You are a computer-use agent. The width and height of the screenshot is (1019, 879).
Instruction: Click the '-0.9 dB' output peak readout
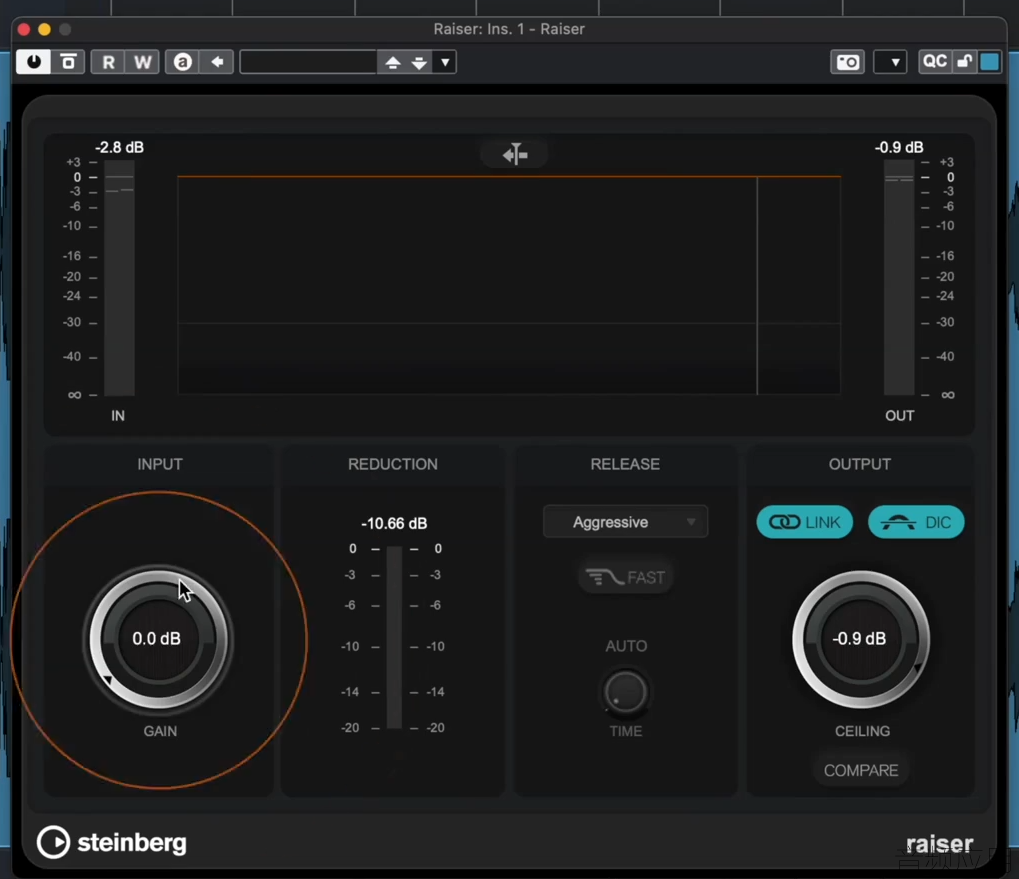pyautogui.click(x=899, y=147)
